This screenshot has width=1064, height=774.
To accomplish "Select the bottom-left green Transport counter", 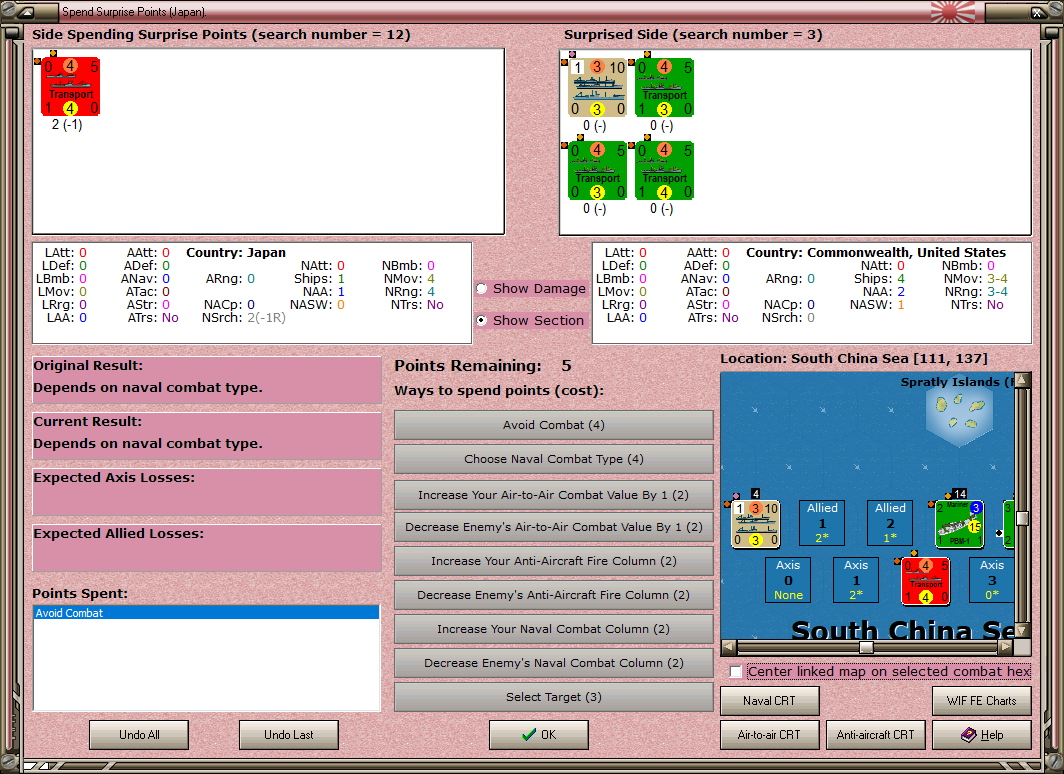I will 598,170.
